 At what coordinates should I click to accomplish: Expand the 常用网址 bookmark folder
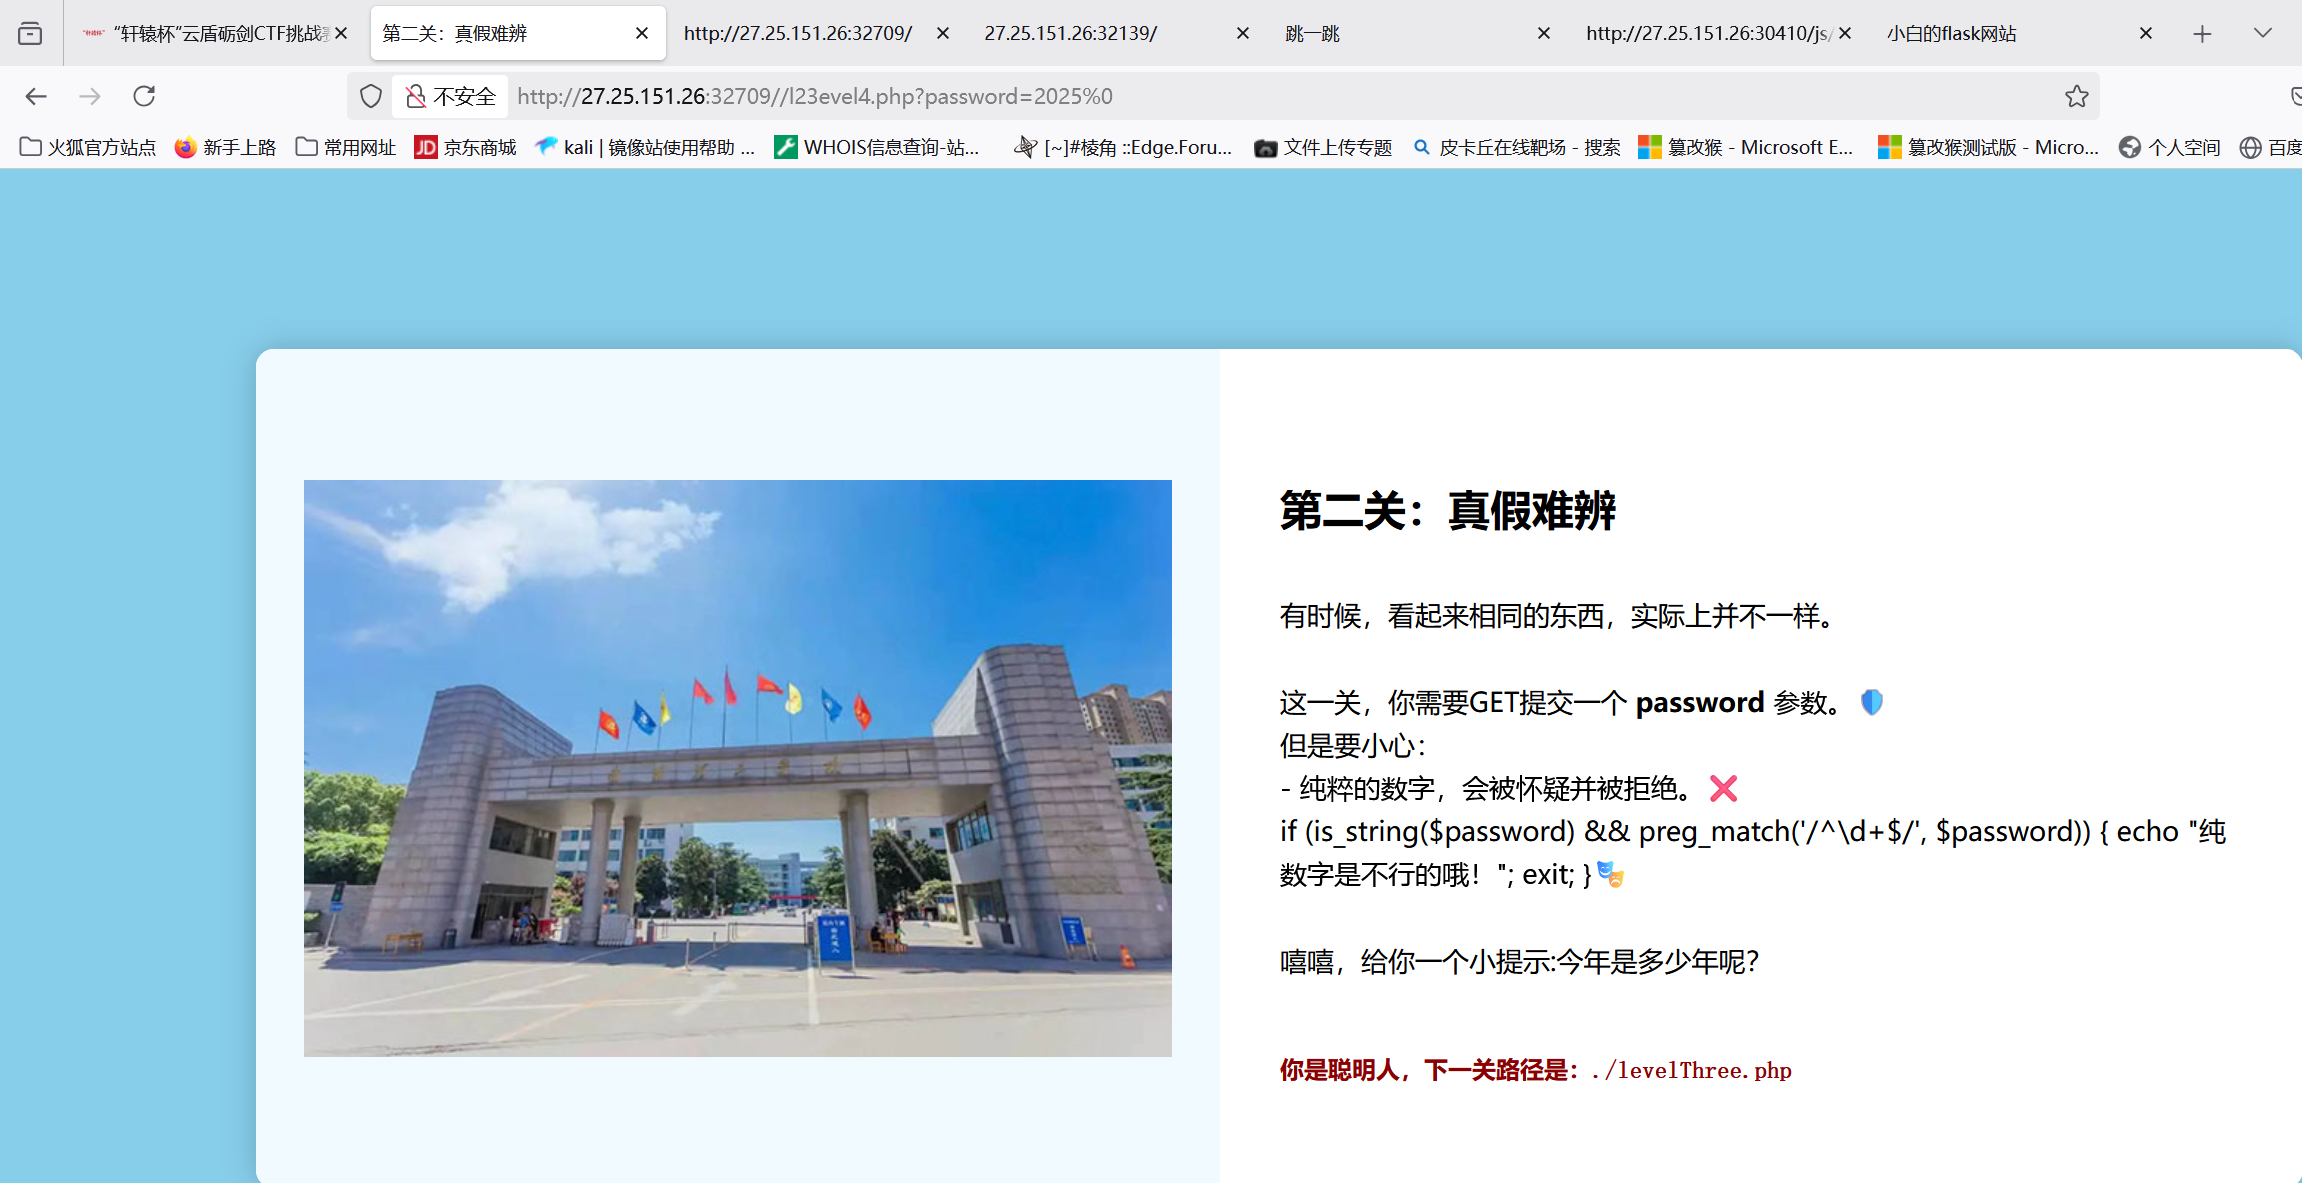(x=346, y=148)
